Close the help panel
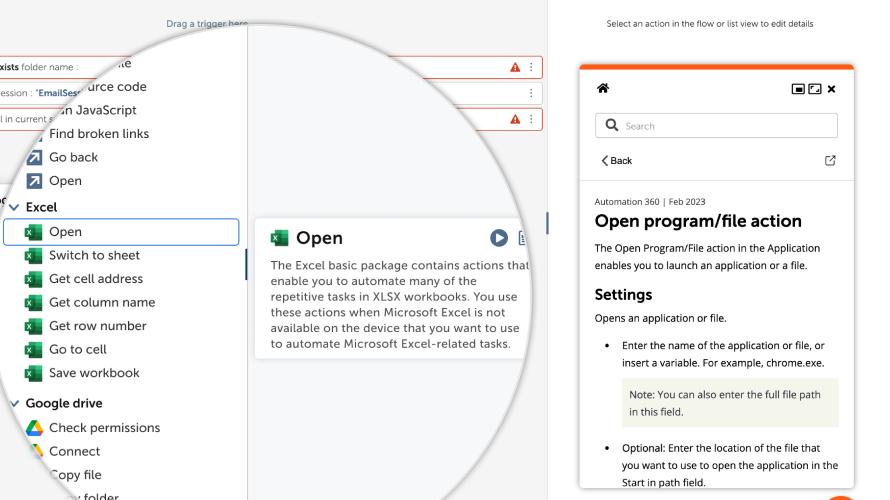This screenshot has height=500, width=890. (832, 89)
